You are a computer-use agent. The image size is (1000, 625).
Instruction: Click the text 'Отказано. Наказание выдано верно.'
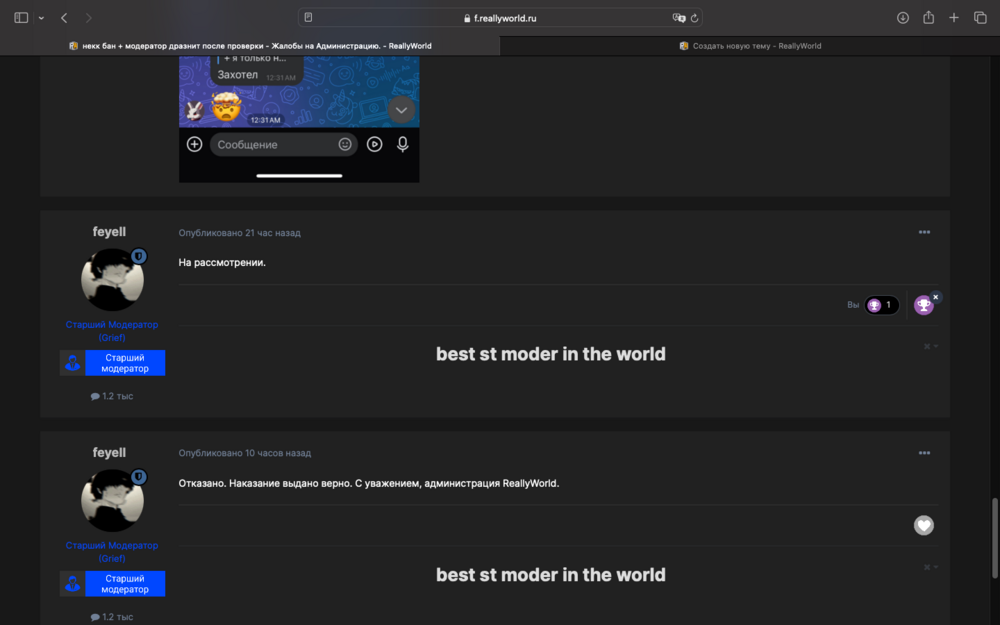264,483
